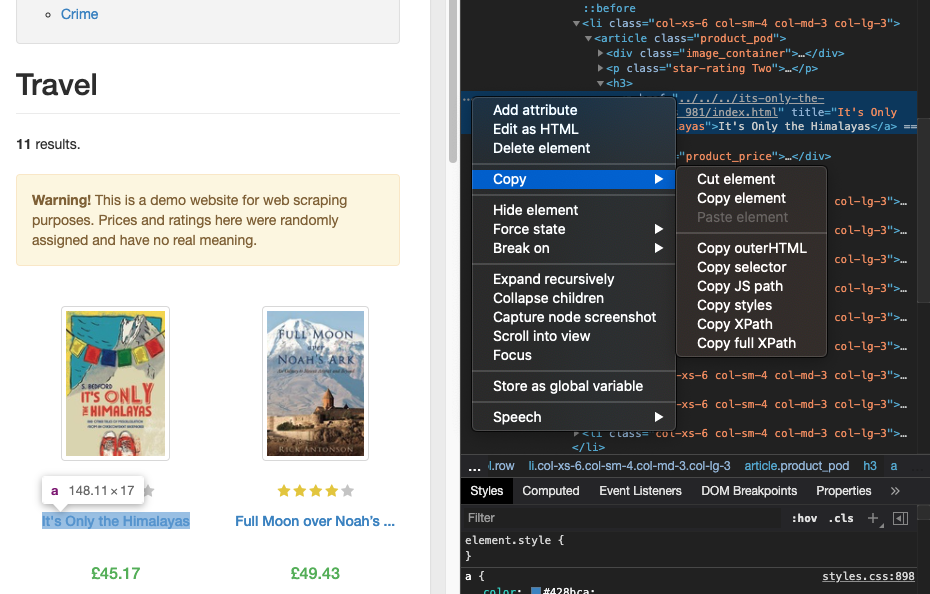The width and height of the screenshot is (930, 594).
Task: Open the Event Listeners tab
Action: [640, 491]
